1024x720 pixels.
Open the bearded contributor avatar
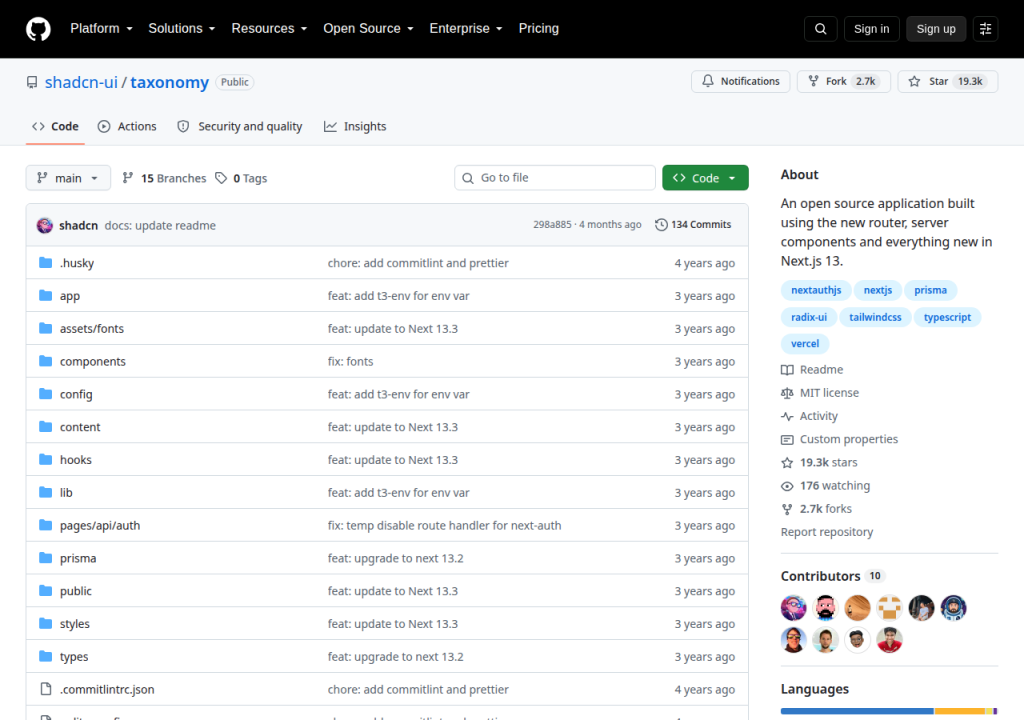pos(825,608)
